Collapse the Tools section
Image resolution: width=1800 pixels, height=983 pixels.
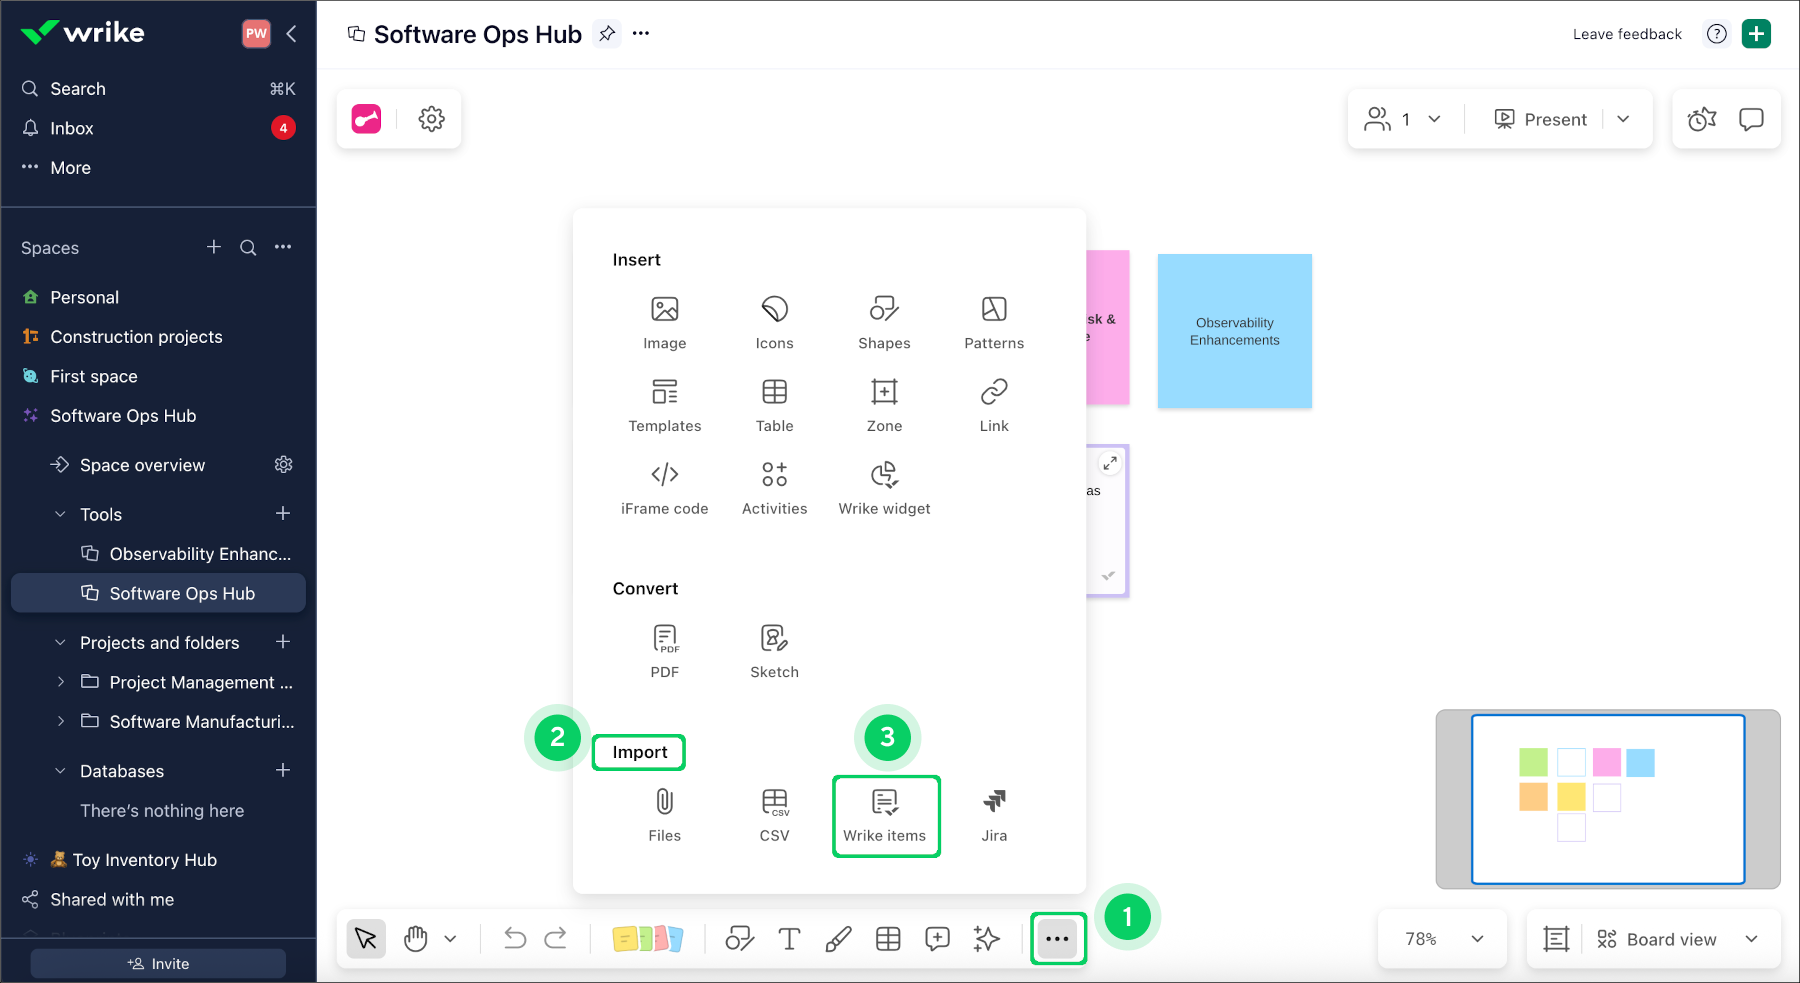pos(60,514)
